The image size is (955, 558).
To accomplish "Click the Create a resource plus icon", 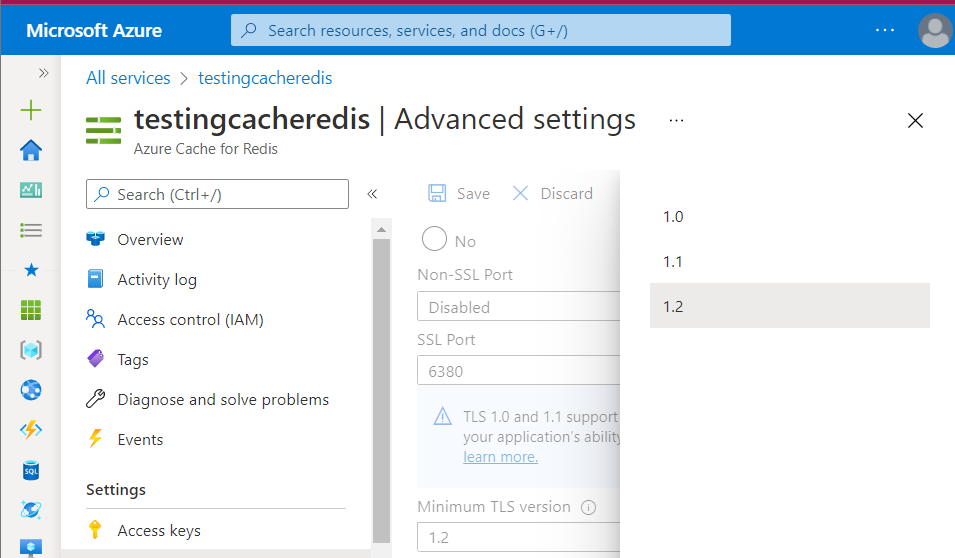I will [x=31, y=110].
